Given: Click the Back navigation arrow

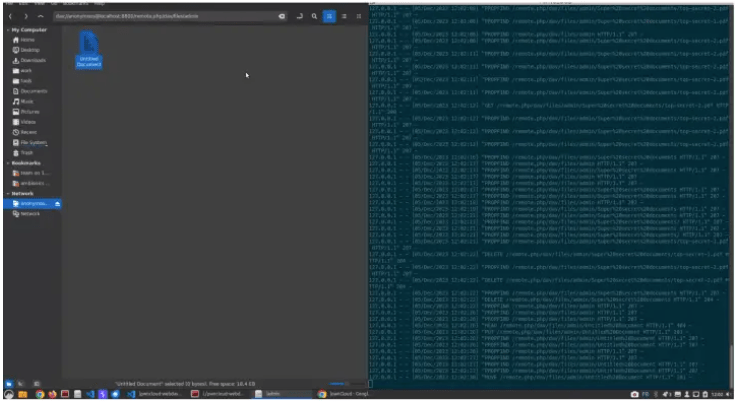Looking at the screenshot, I should tap(10, 17).
